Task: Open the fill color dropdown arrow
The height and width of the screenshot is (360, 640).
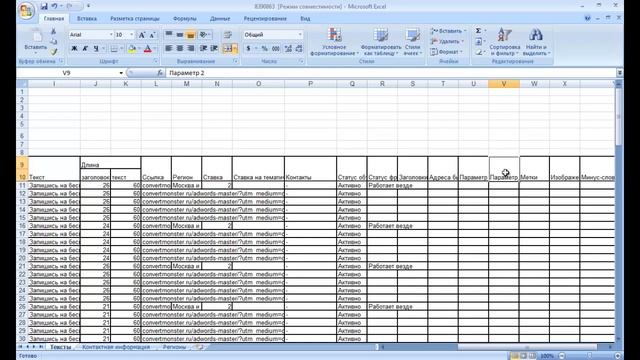Action: pyautogui.click(x=139, y=49)
